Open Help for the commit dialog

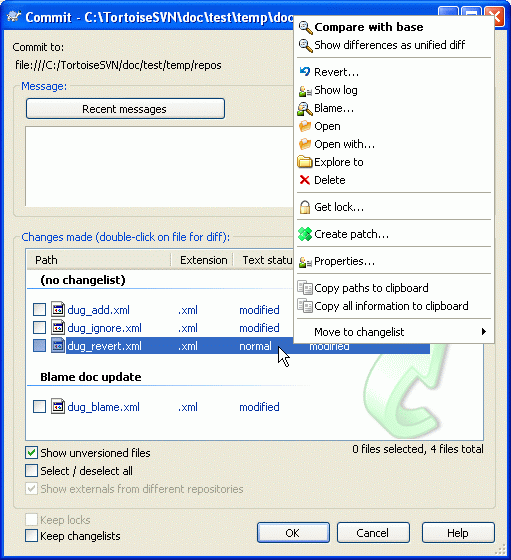coord(458,533)
